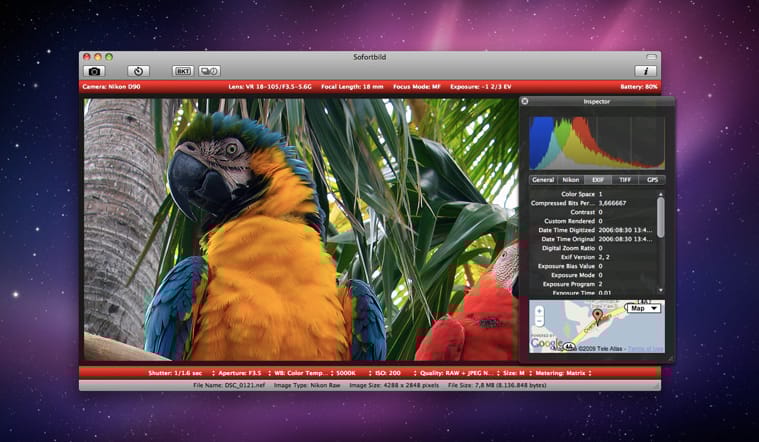Image resolution: width=759 pixels, height=442 pixels.
Task: Click the Sofortbild window title
Action: [369, 57]
